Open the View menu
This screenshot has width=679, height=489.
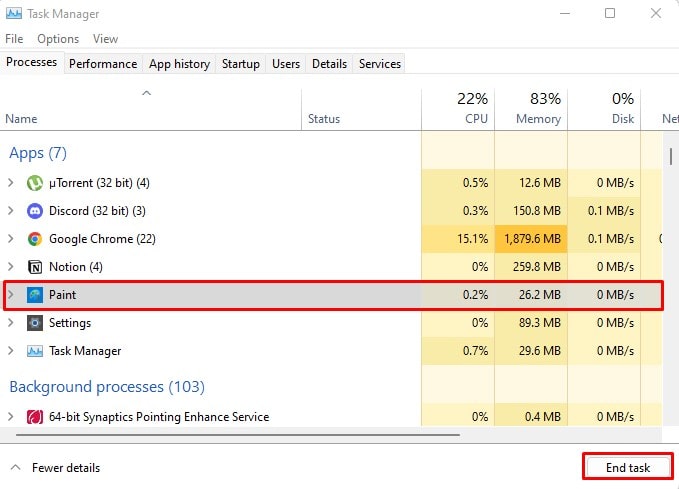(x=105, y=39)
